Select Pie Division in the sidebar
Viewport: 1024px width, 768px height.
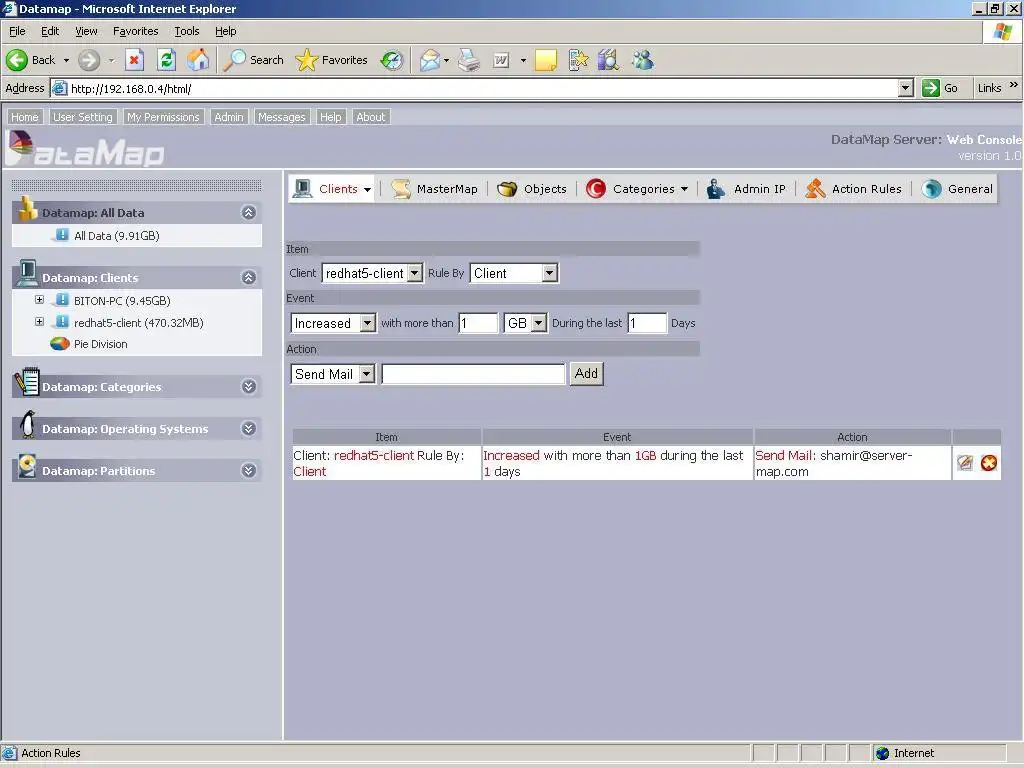(x=100, y=344)
